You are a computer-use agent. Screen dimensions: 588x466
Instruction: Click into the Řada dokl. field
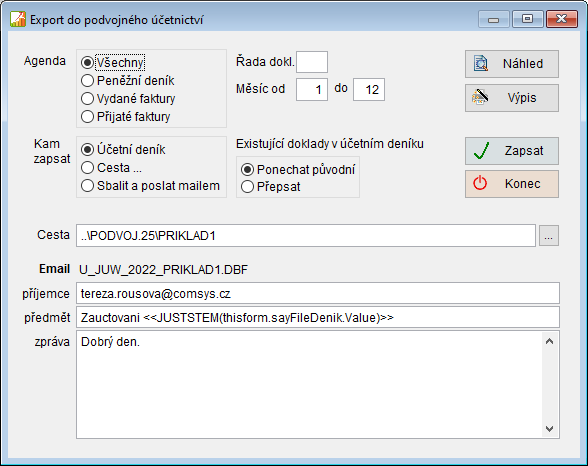pyautogui.click(x=312, y=62)
